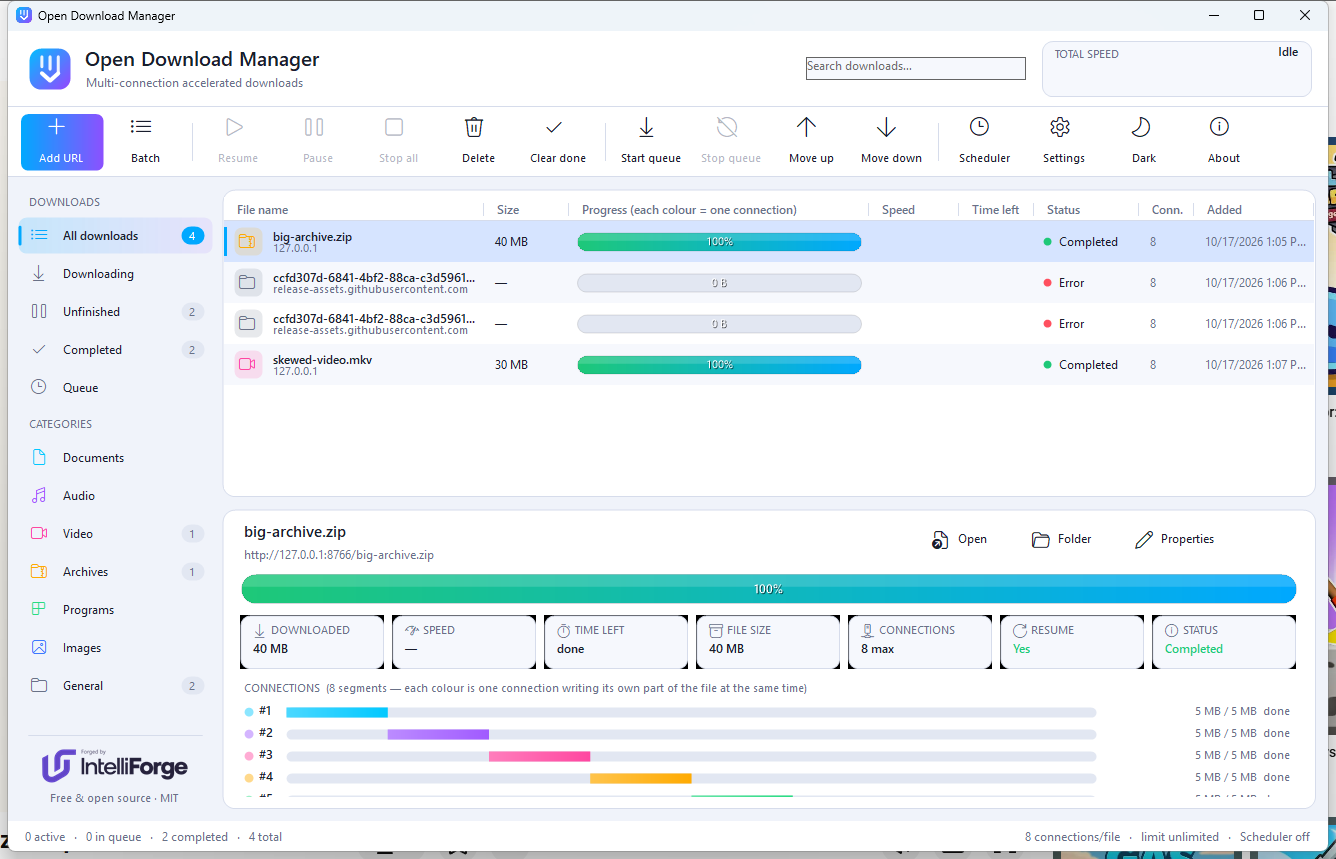The width and height of the screenshot is (1336, 859).
Task: Click the Add URL button
Action: [x=62, y=142]
